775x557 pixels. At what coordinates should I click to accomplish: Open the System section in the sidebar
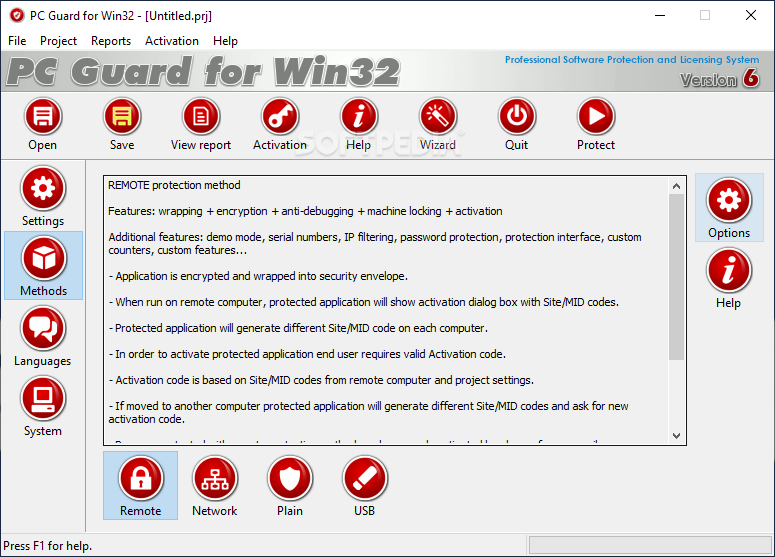tap(43, 407)
